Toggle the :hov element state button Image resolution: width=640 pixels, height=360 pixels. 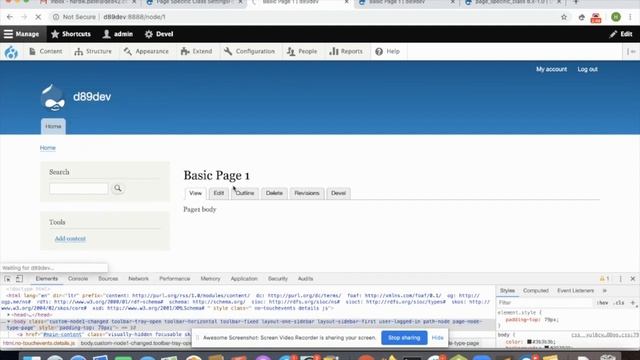point(602,303)
